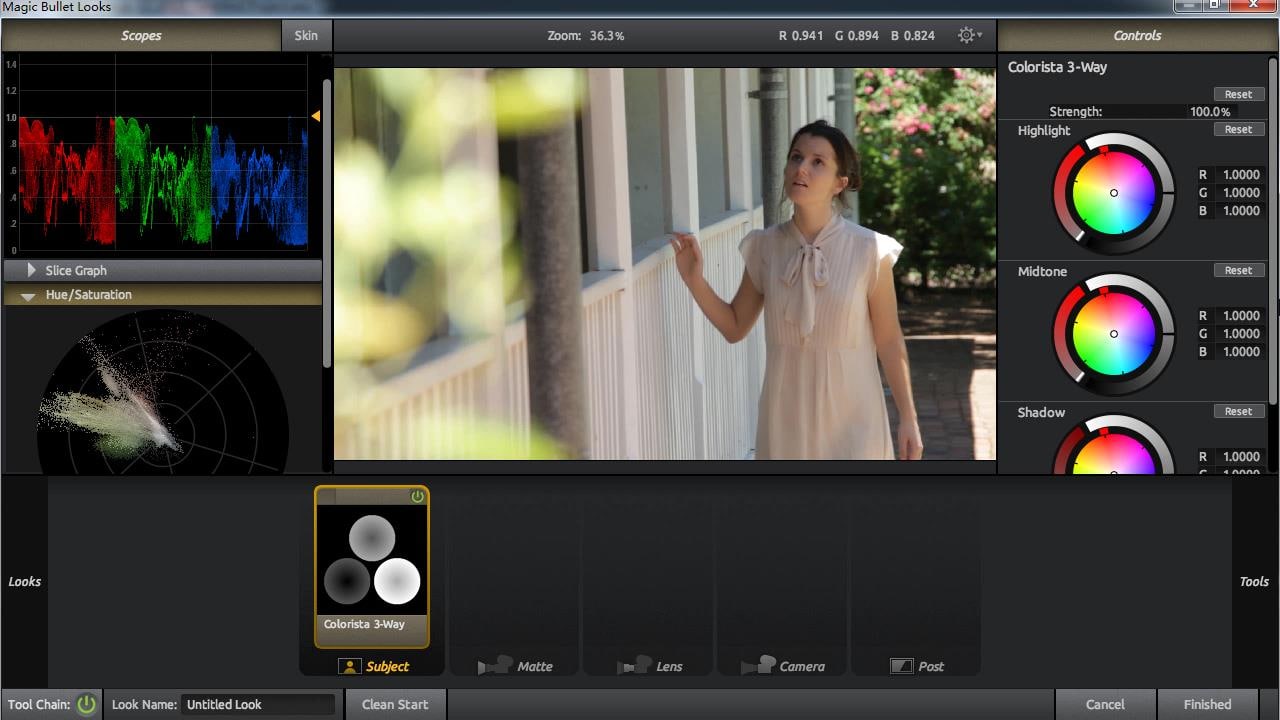Open the Tools drawer

point(1254,581)
